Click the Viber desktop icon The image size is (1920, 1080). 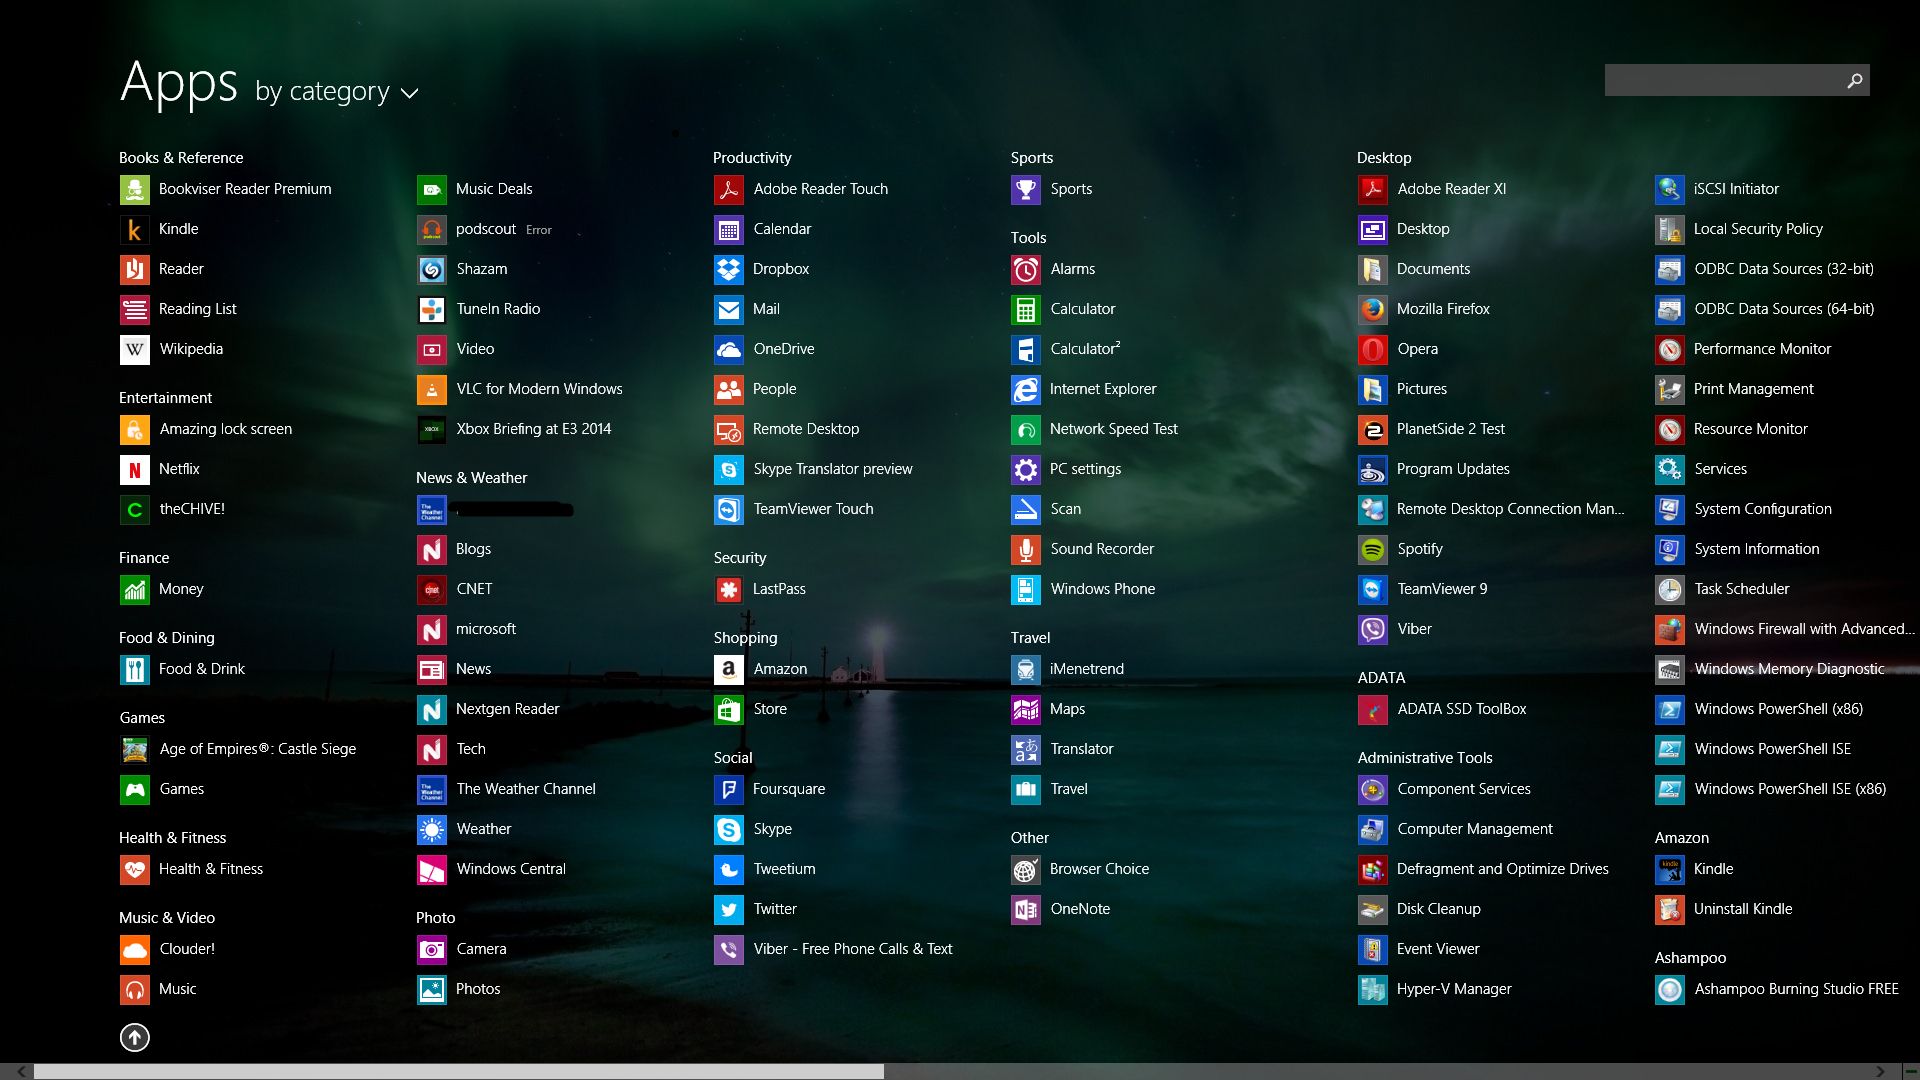[1372, 630]
